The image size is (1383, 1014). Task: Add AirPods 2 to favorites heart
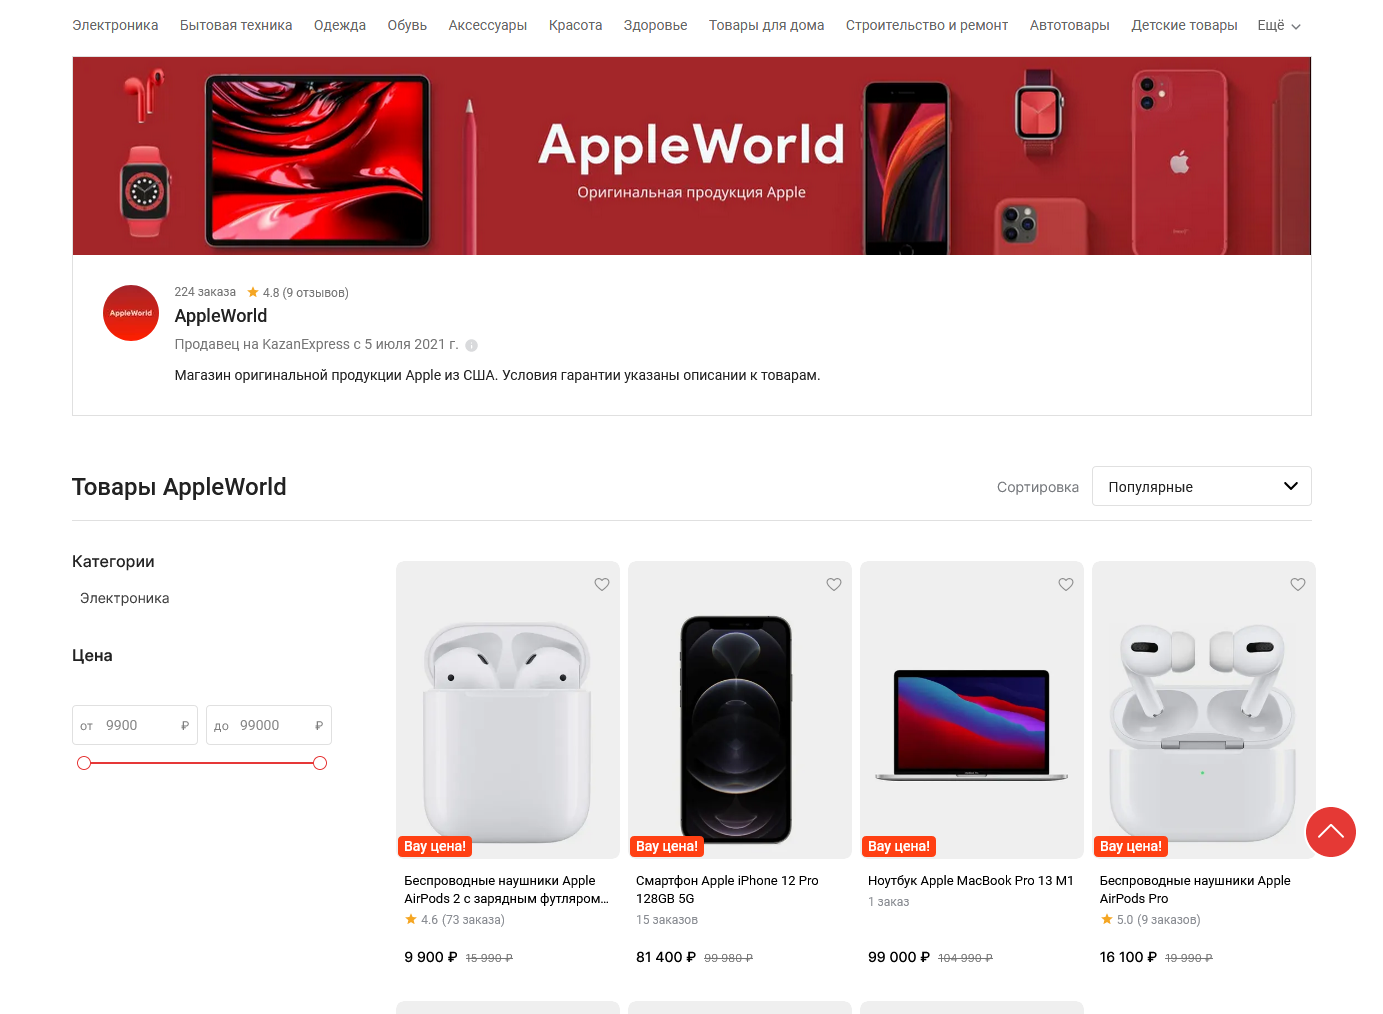click(x=602, y=584)
